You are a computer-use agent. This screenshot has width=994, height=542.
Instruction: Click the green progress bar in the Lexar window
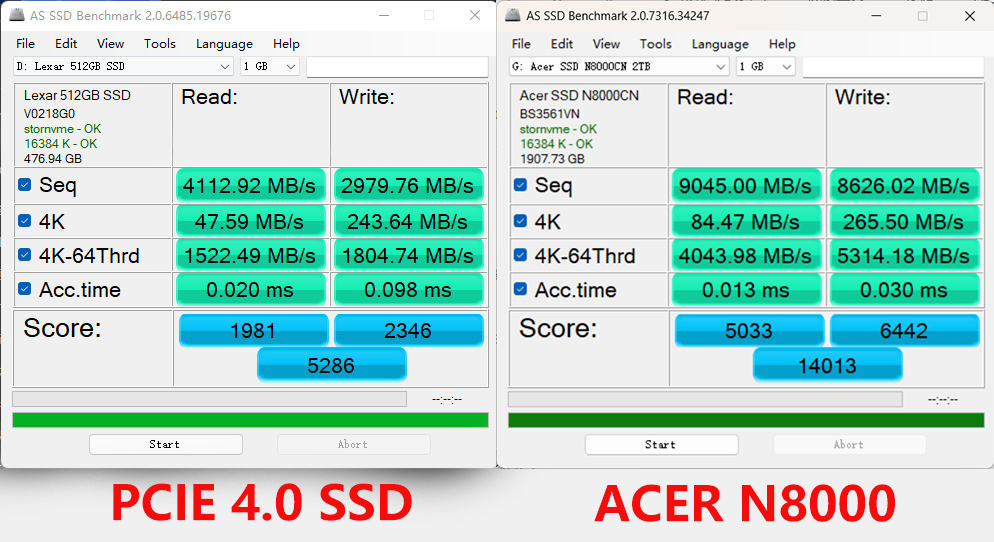pyautogui.click(x=250, y=420)
